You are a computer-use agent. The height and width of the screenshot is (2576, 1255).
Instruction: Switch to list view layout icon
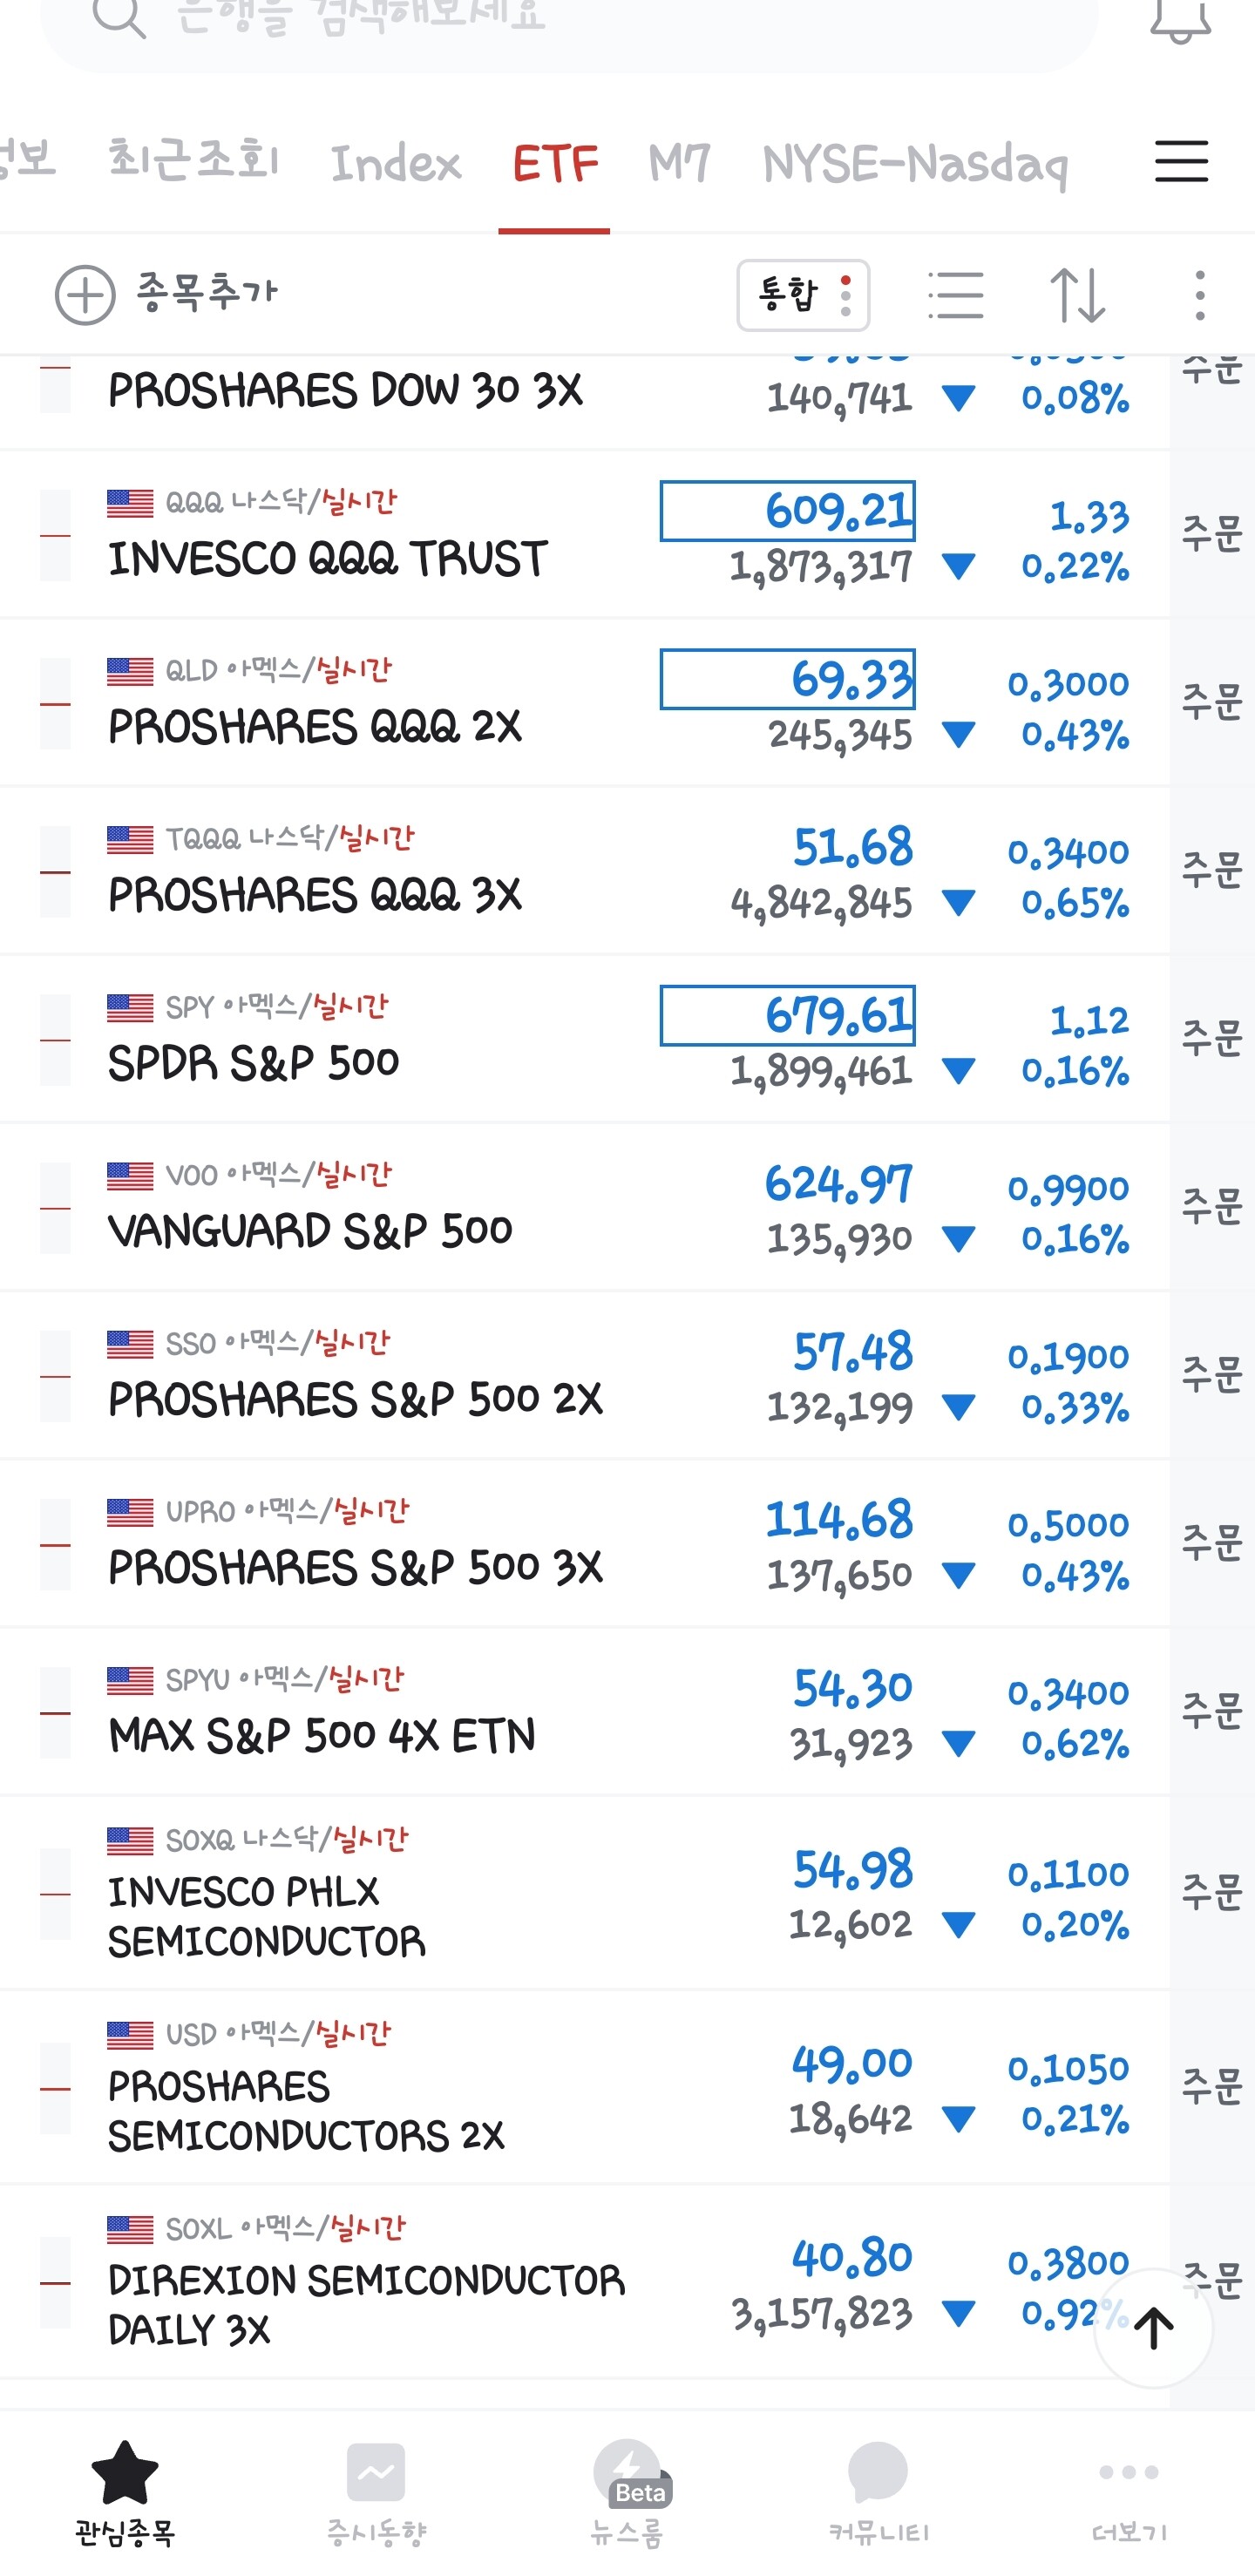click(955, 296)
